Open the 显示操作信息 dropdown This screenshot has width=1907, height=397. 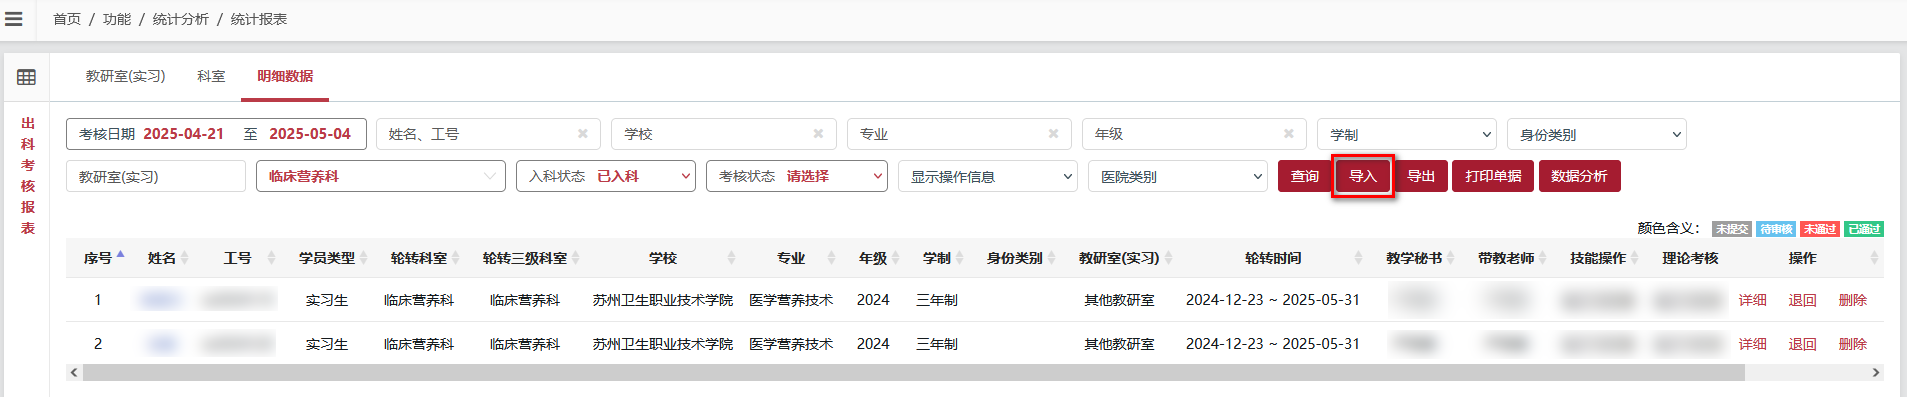coord(988,176)
